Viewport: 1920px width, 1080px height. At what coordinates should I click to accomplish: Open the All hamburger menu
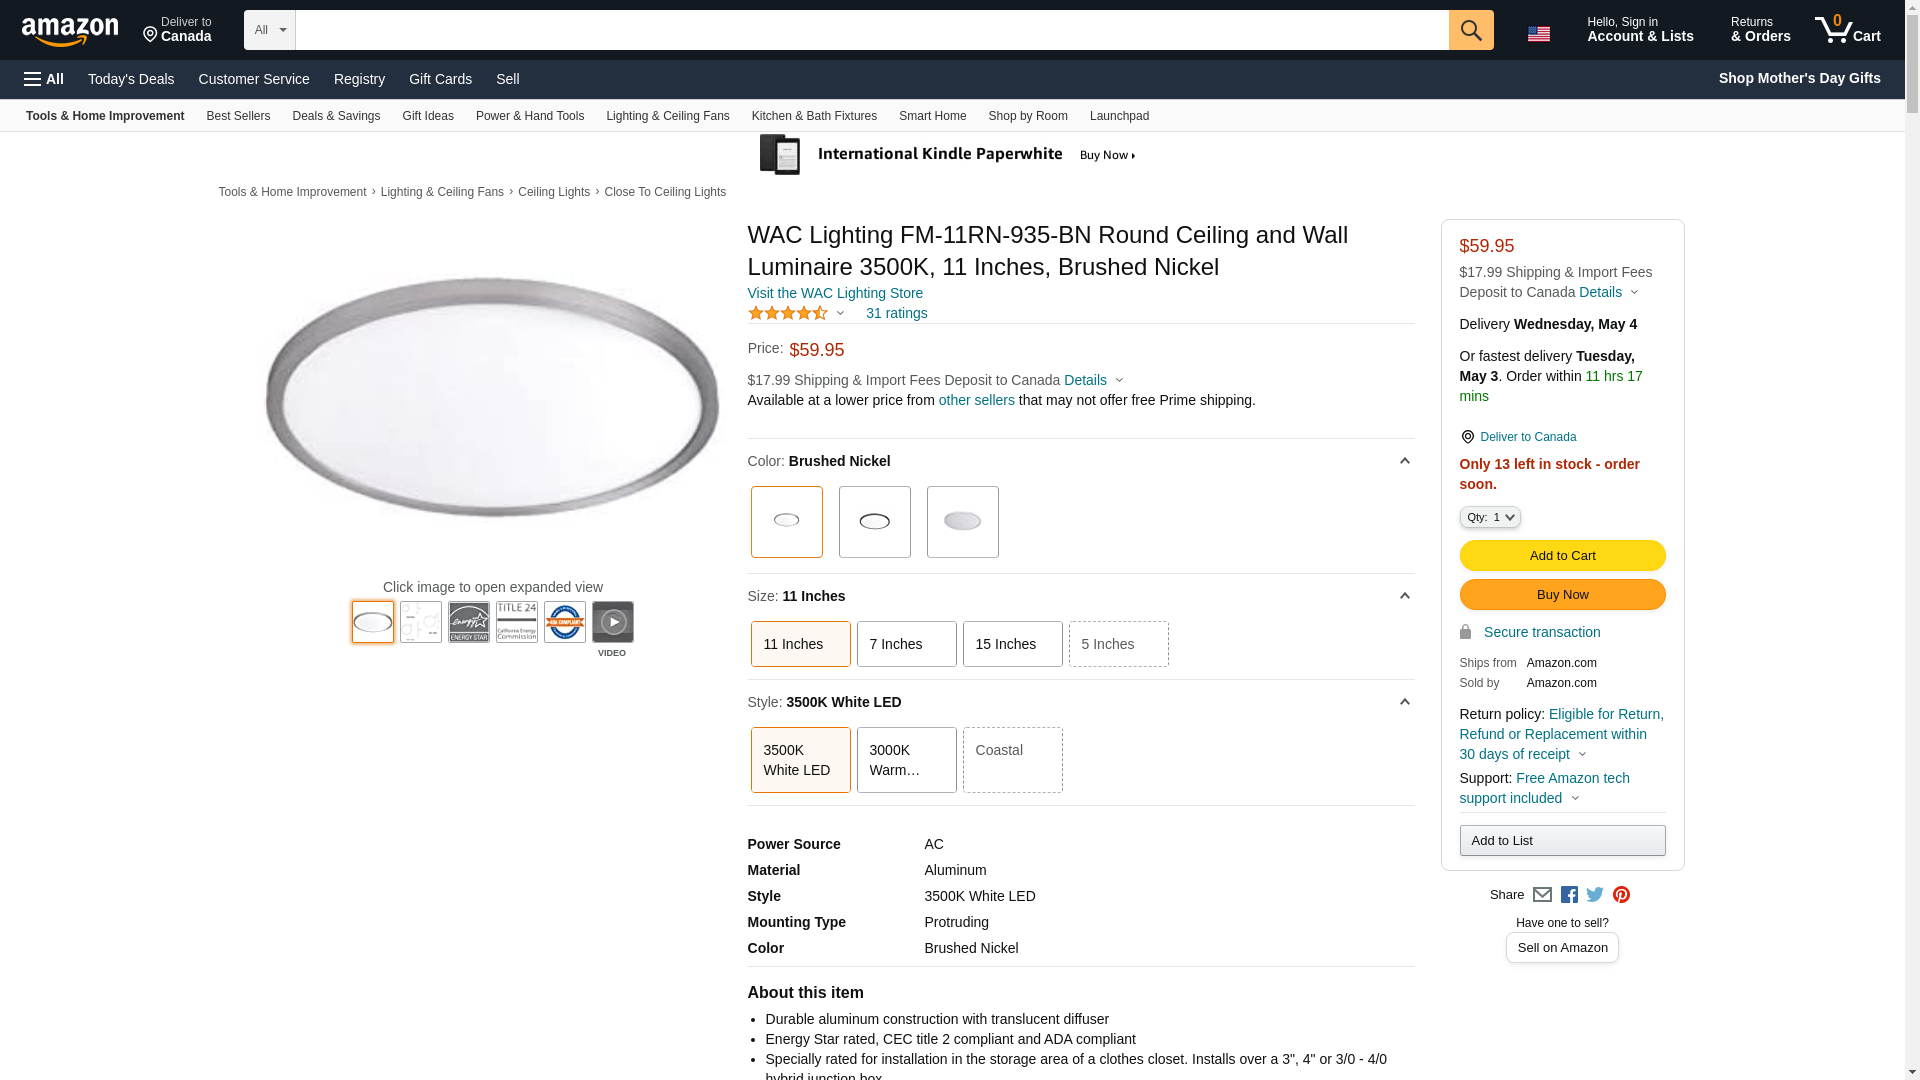44,79
